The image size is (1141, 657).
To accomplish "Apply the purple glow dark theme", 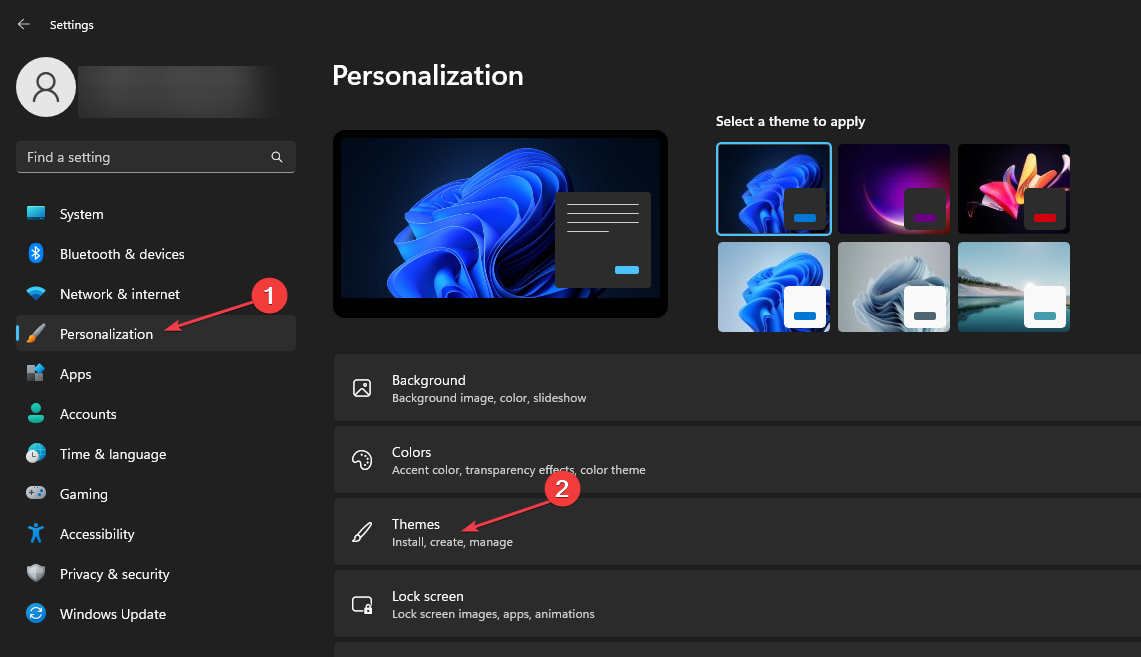I will click(x=894, y=189).
